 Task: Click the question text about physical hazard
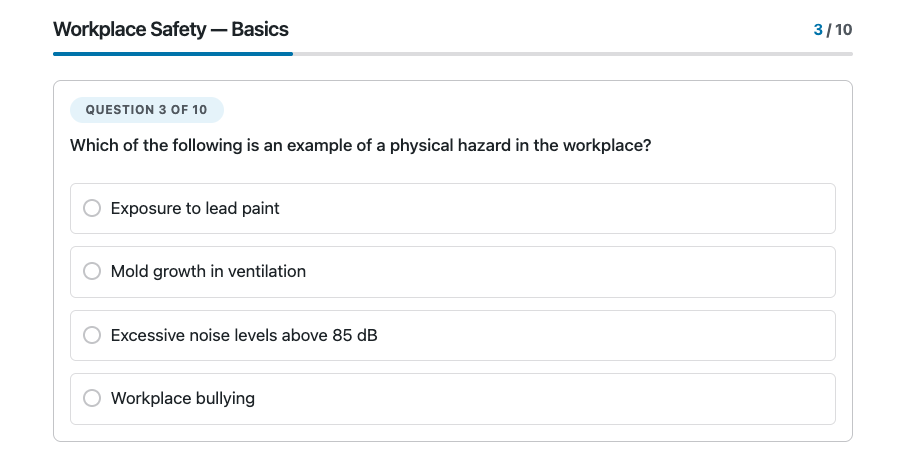point(360,146)
